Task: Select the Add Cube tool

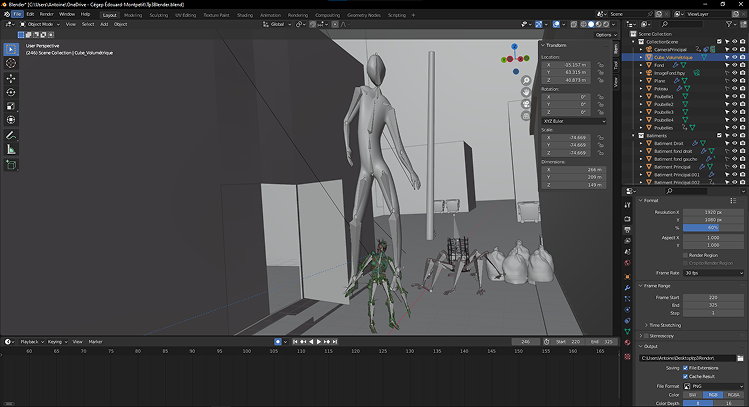Action: 11,165
